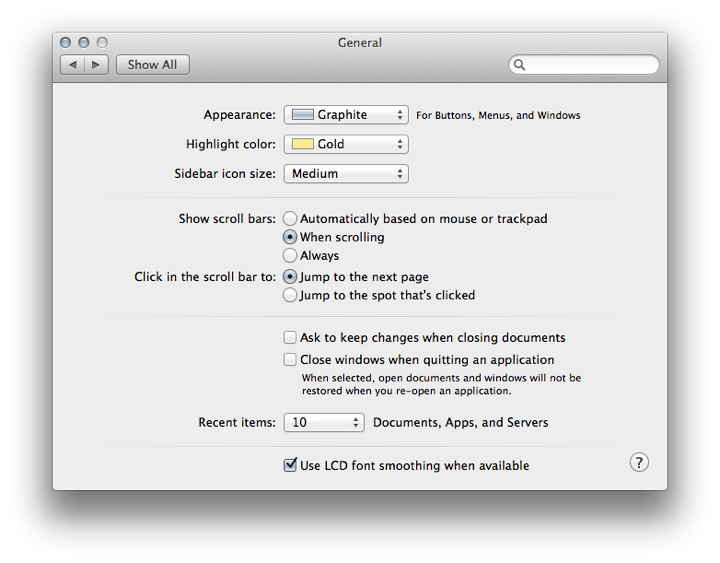Open the Appearance Graphite dropdown
Viewport: 720px width, 563px height.
pos(346,115)
